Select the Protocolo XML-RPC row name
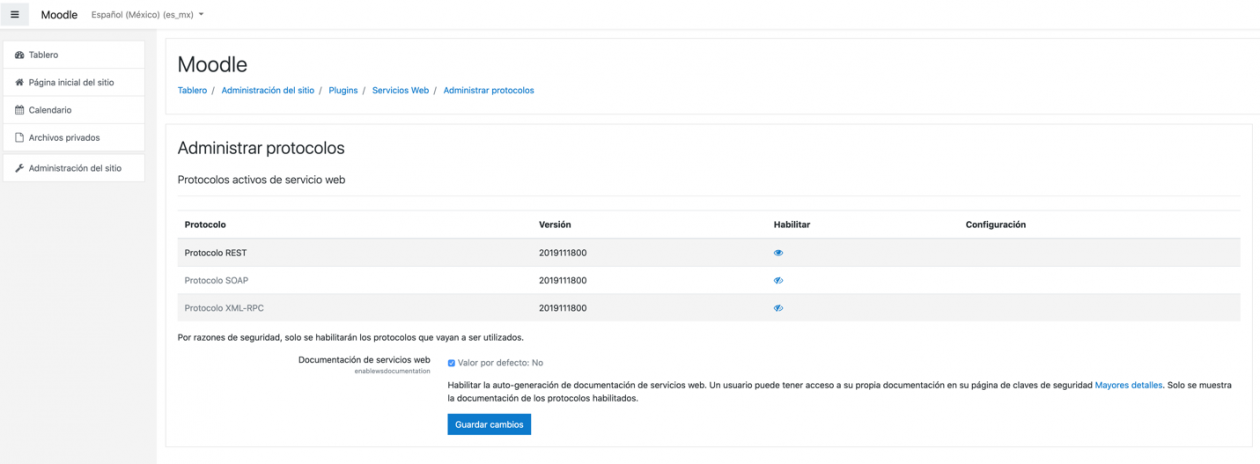Screen dimensions: 1260x464 [224, 308]
